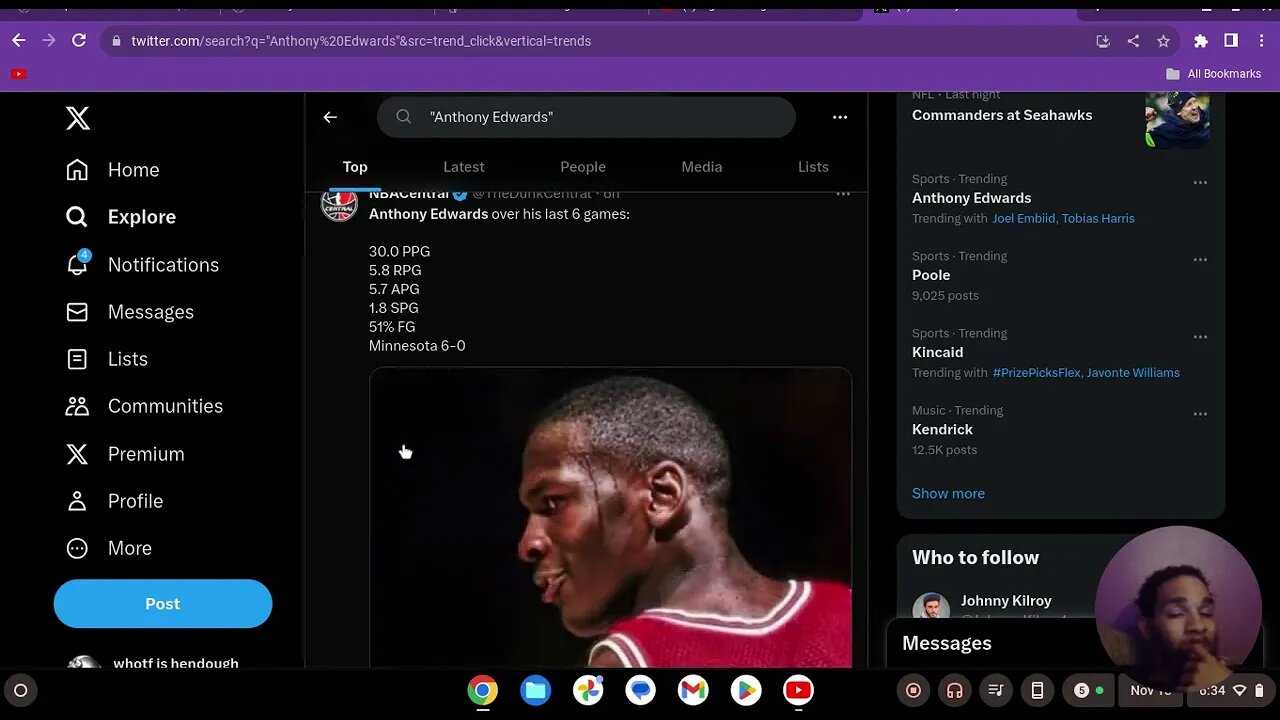1280x720 pixels.
Task: Select the Top search tab
Action: (355, 167)
